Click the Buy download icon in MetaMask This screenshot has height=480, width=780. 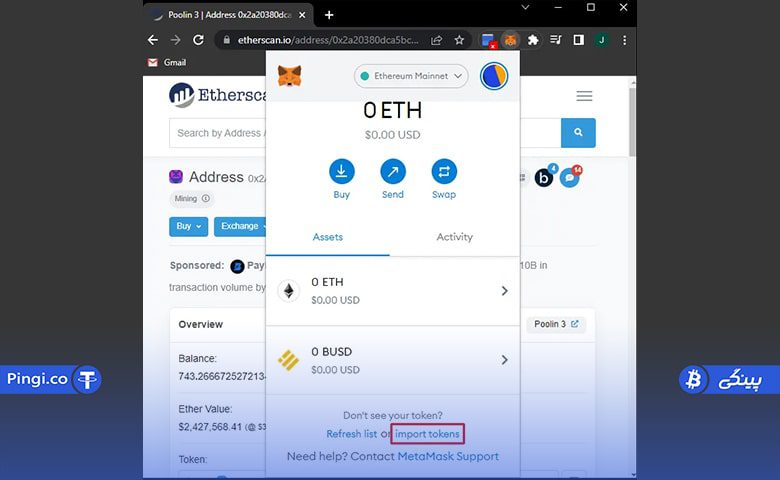(x=341, y=172)
